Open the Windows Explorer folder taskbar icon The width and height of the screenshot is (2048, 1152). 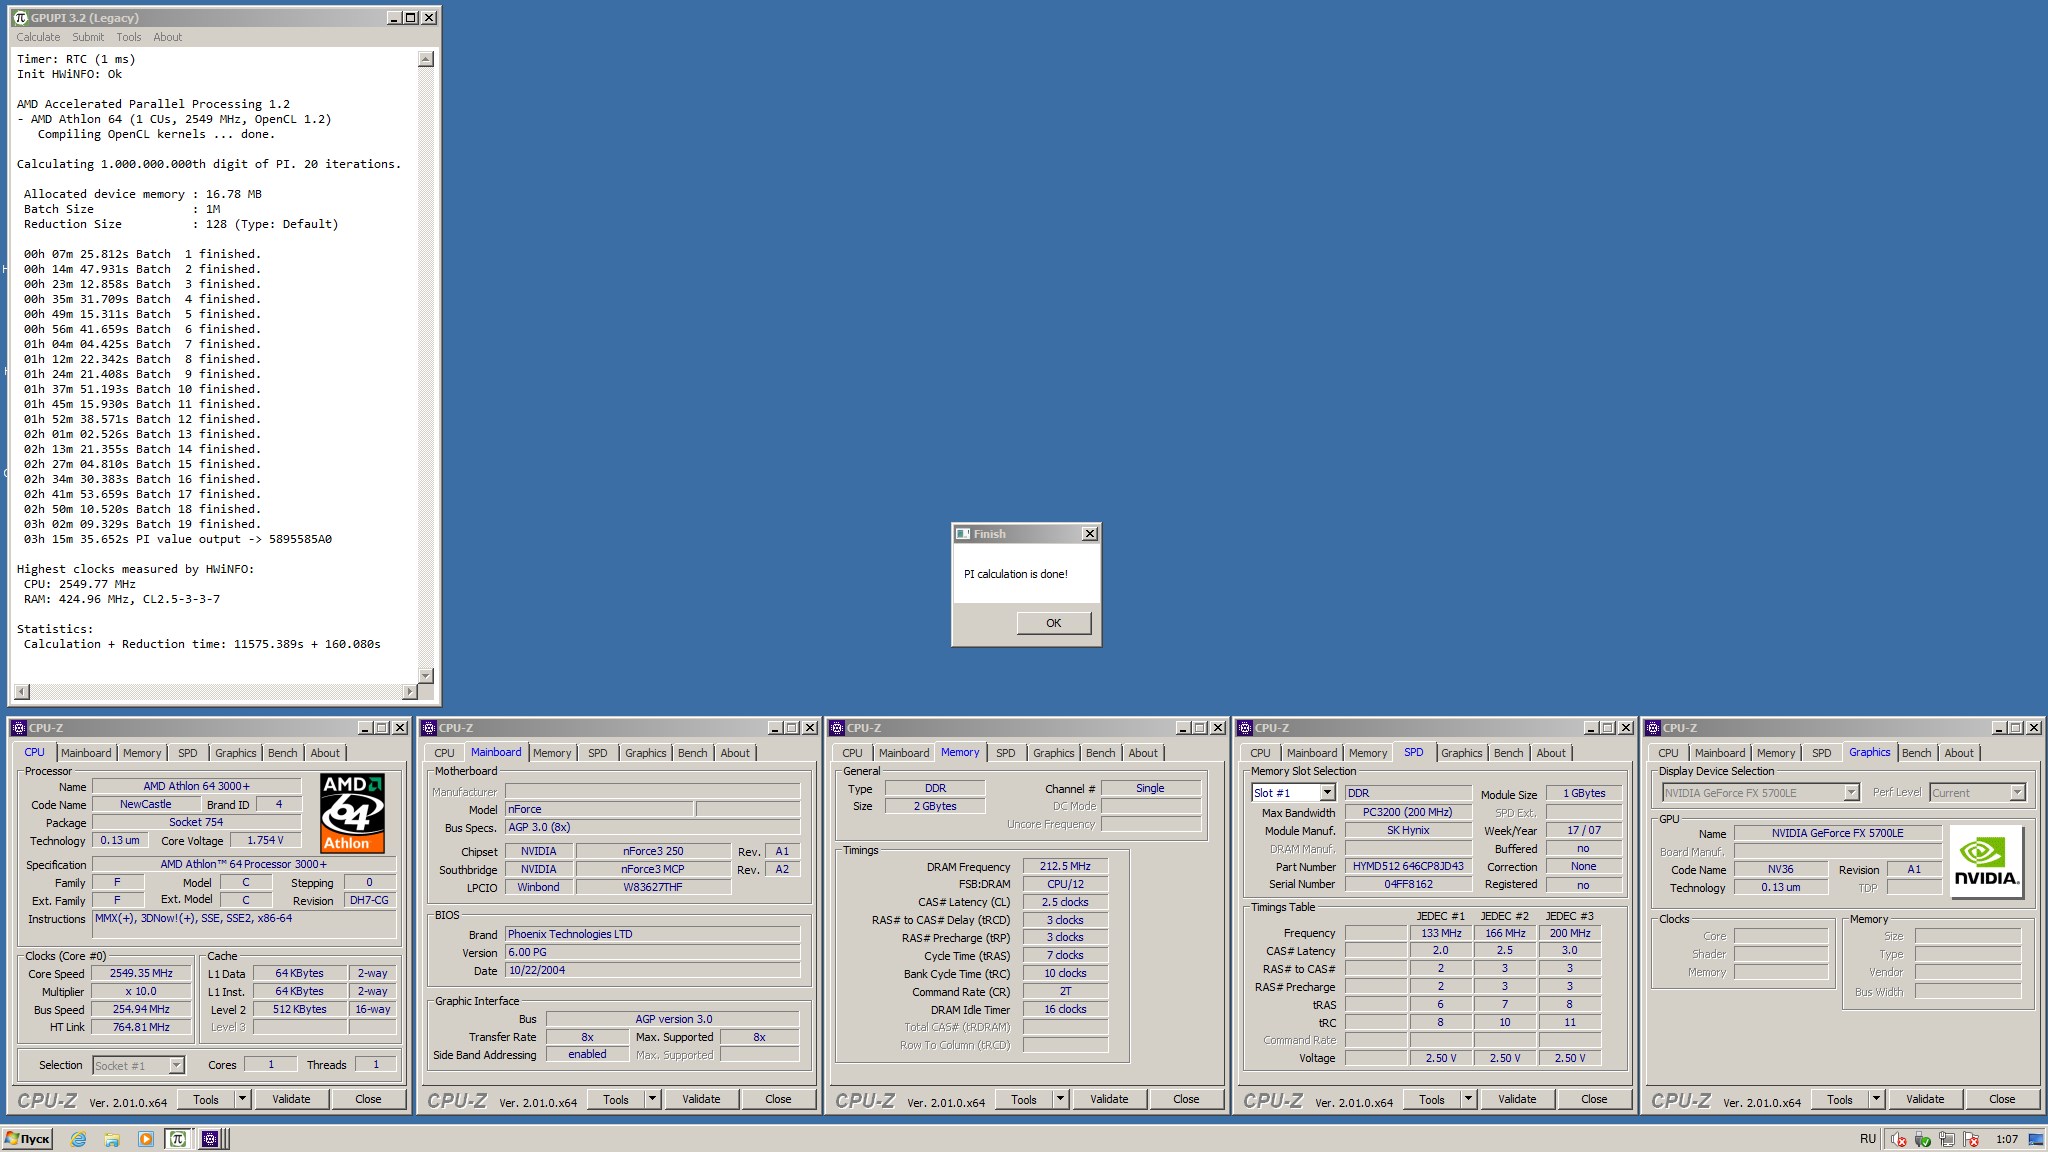112,1139
